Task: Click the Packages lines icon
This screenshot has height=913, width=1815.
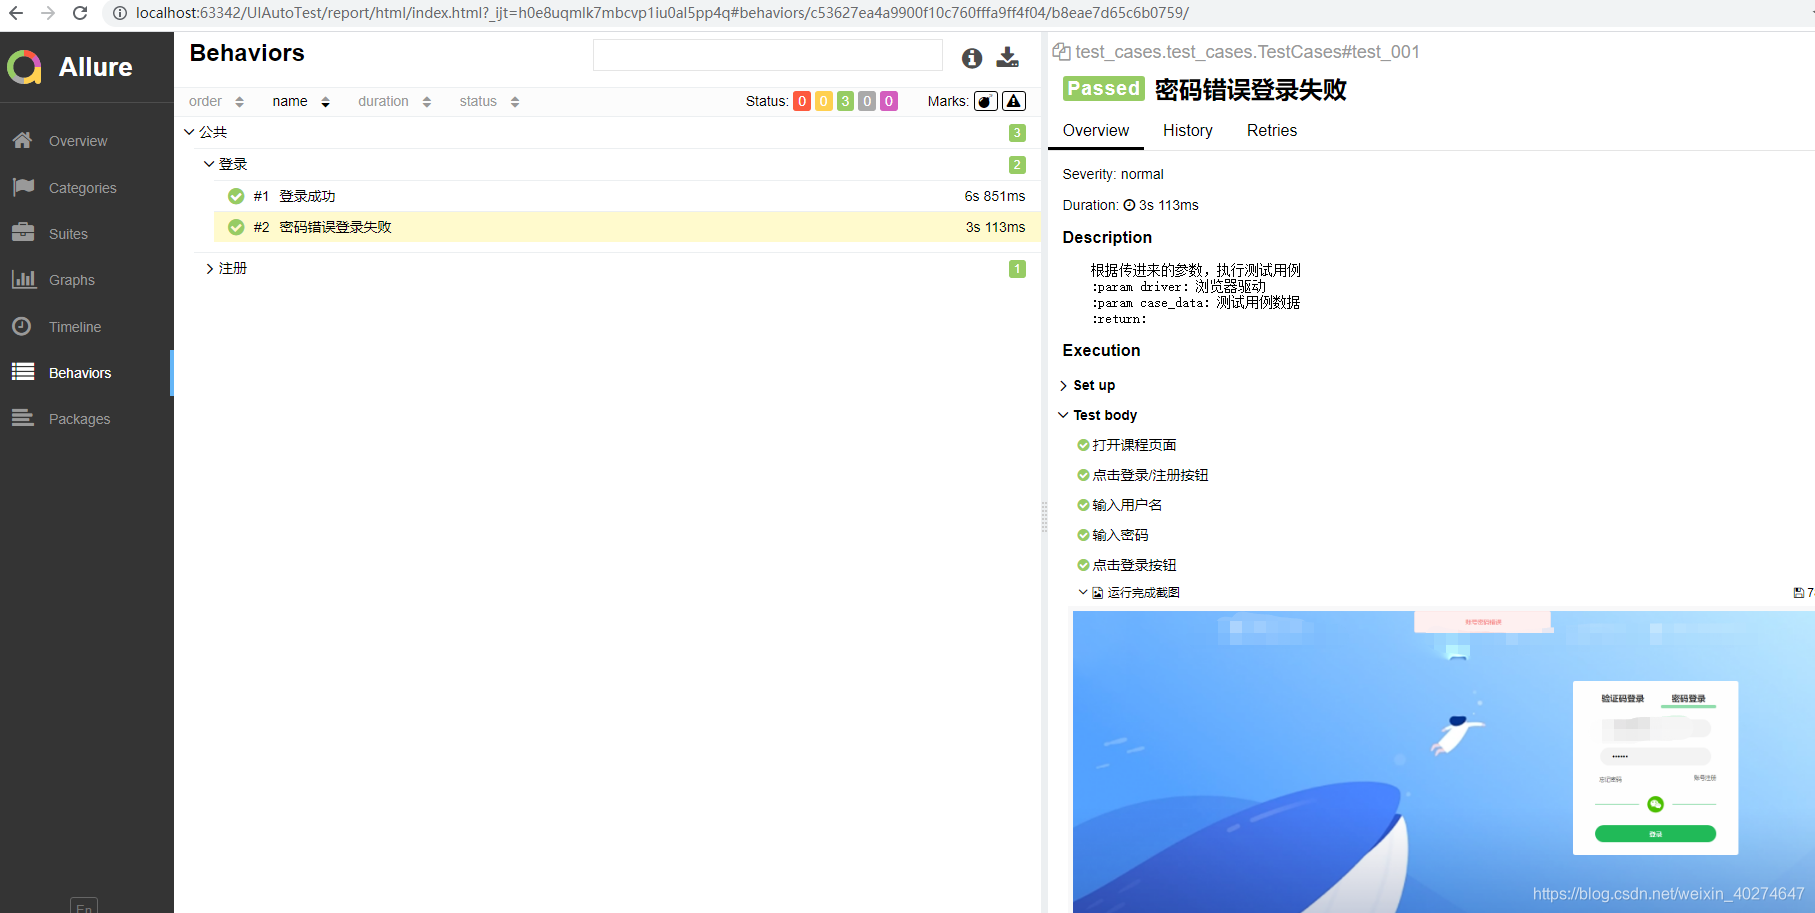Action: click(x=23, y=418)
